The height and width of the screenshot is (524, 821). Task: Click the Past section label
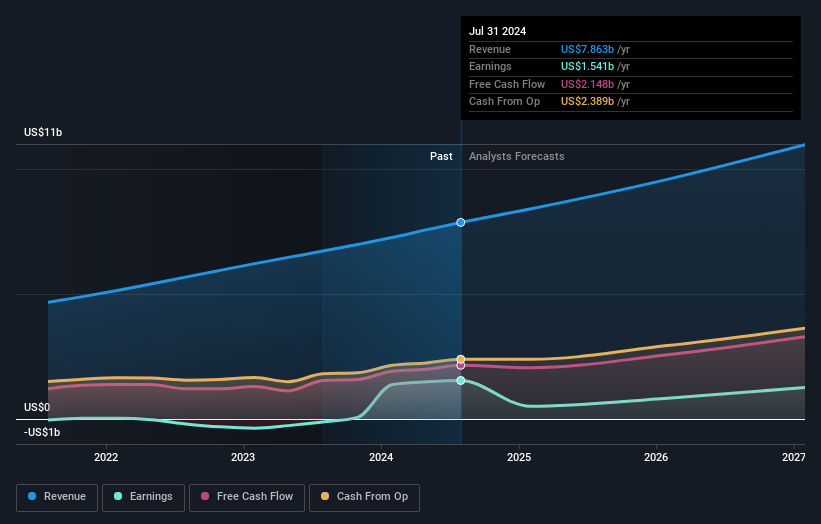pyautogui.click(x=441, y=156)
